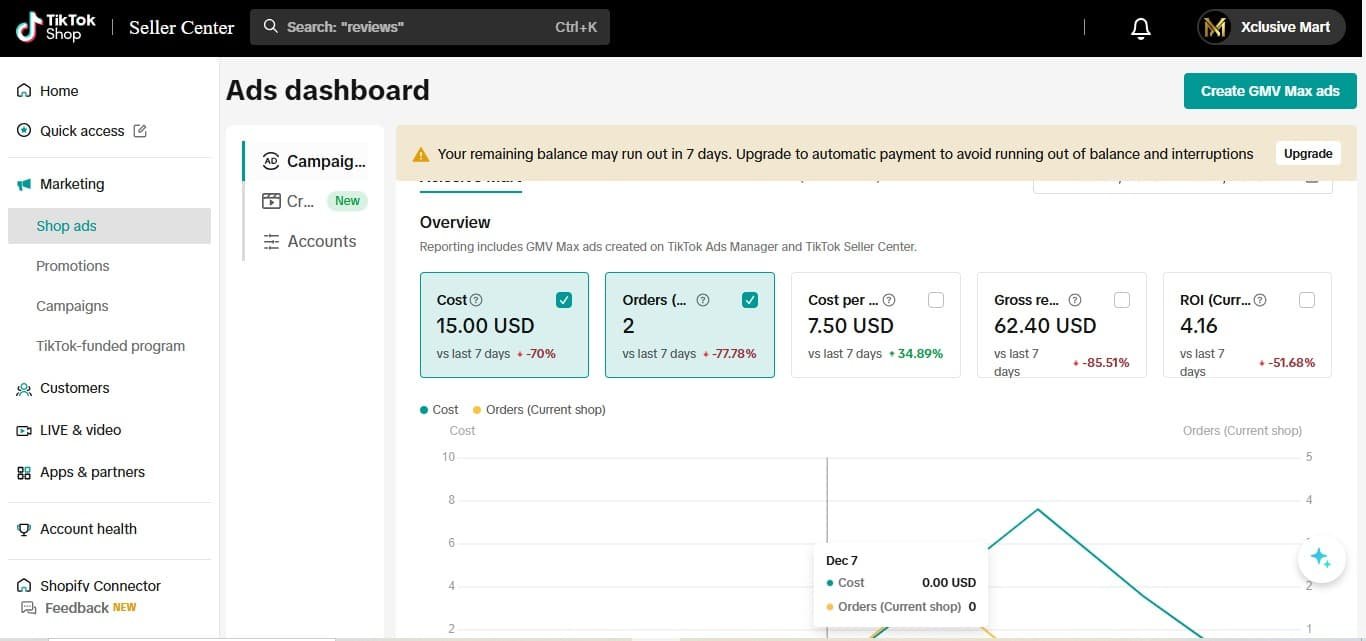The image size is (1366, 641).
Task: Click the search magnifier icon
Action: [271, 27]
